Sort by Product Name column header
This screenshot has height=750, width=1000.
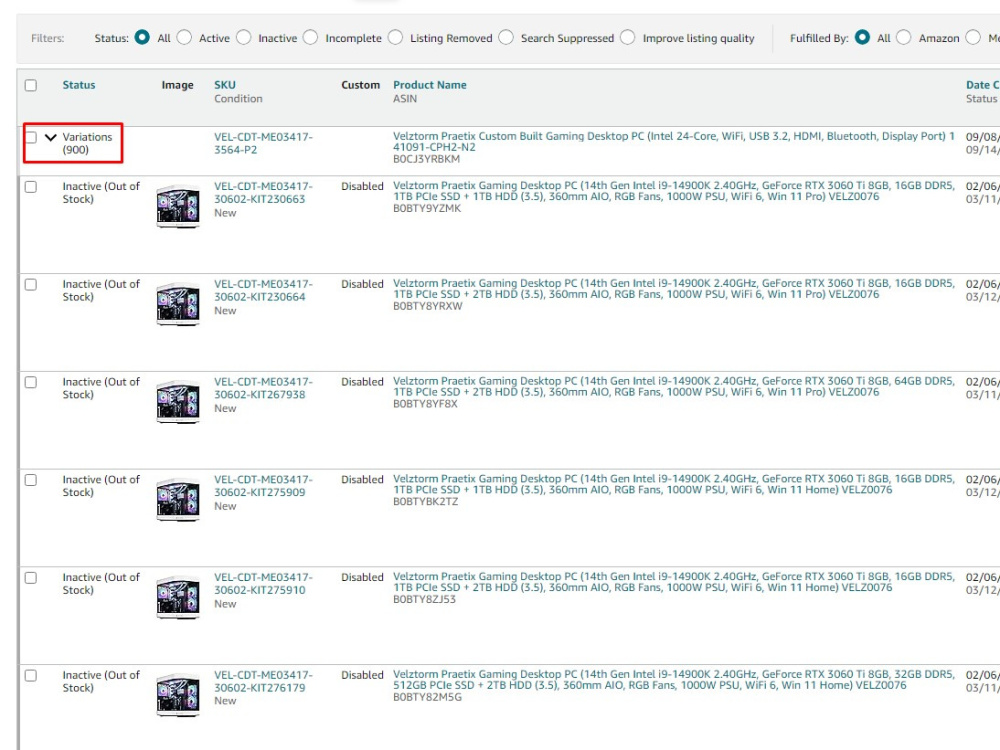tap(429, 85)
